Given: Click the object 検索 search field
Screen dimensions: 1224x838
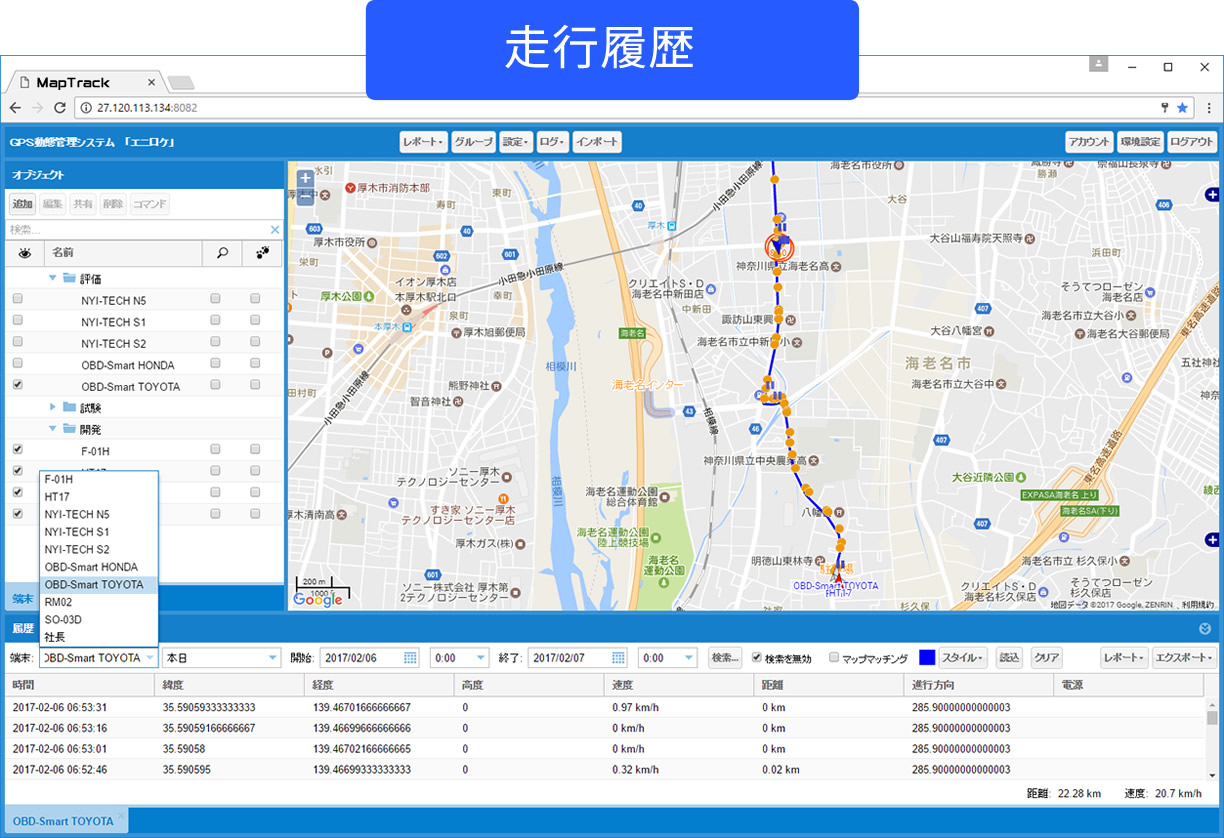Looking at the screenshot, I should point(138,230).
